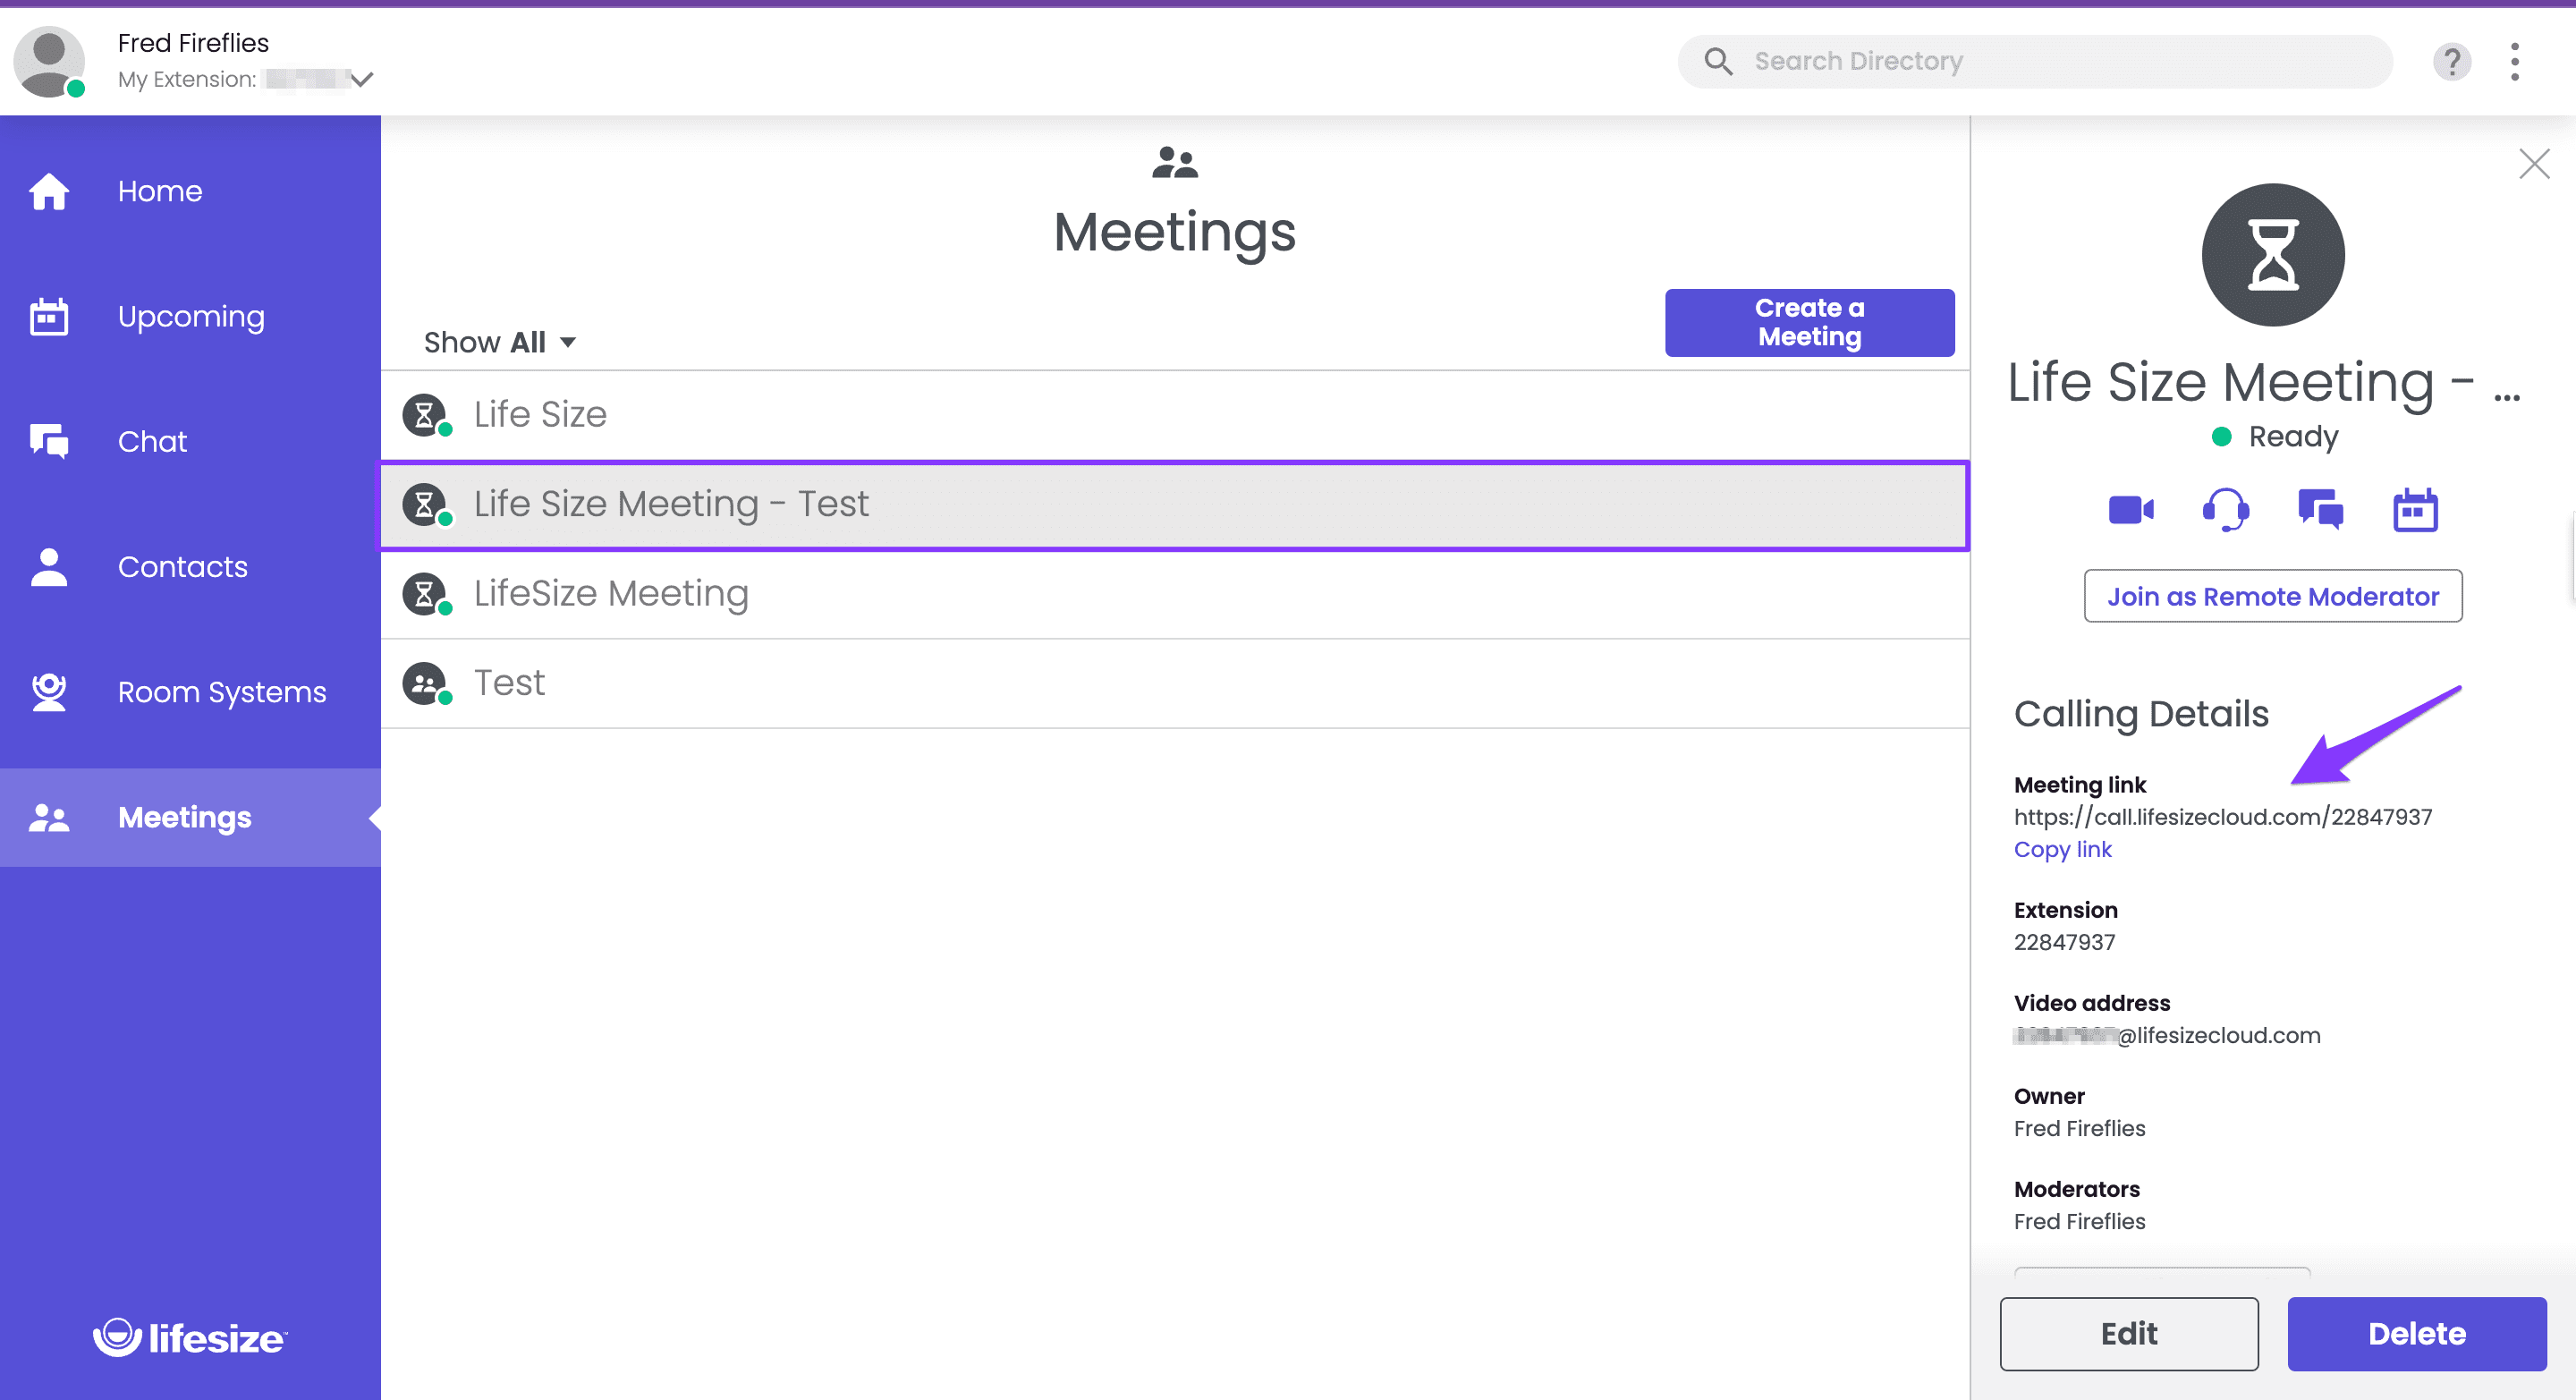Click the large hourglass meeting avatar
The width and height of the screenshot is (2576, 1400).
(x=2273, y=255)
